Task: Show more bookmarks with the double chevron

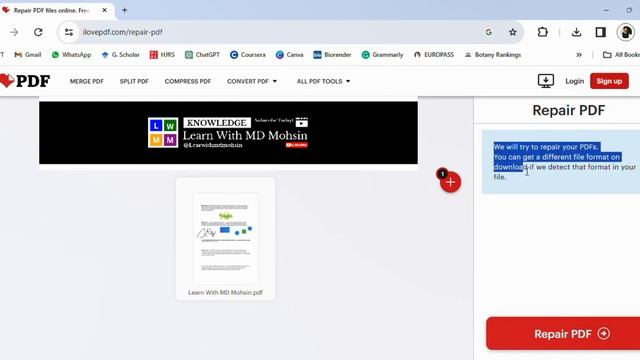Action: 579,55
